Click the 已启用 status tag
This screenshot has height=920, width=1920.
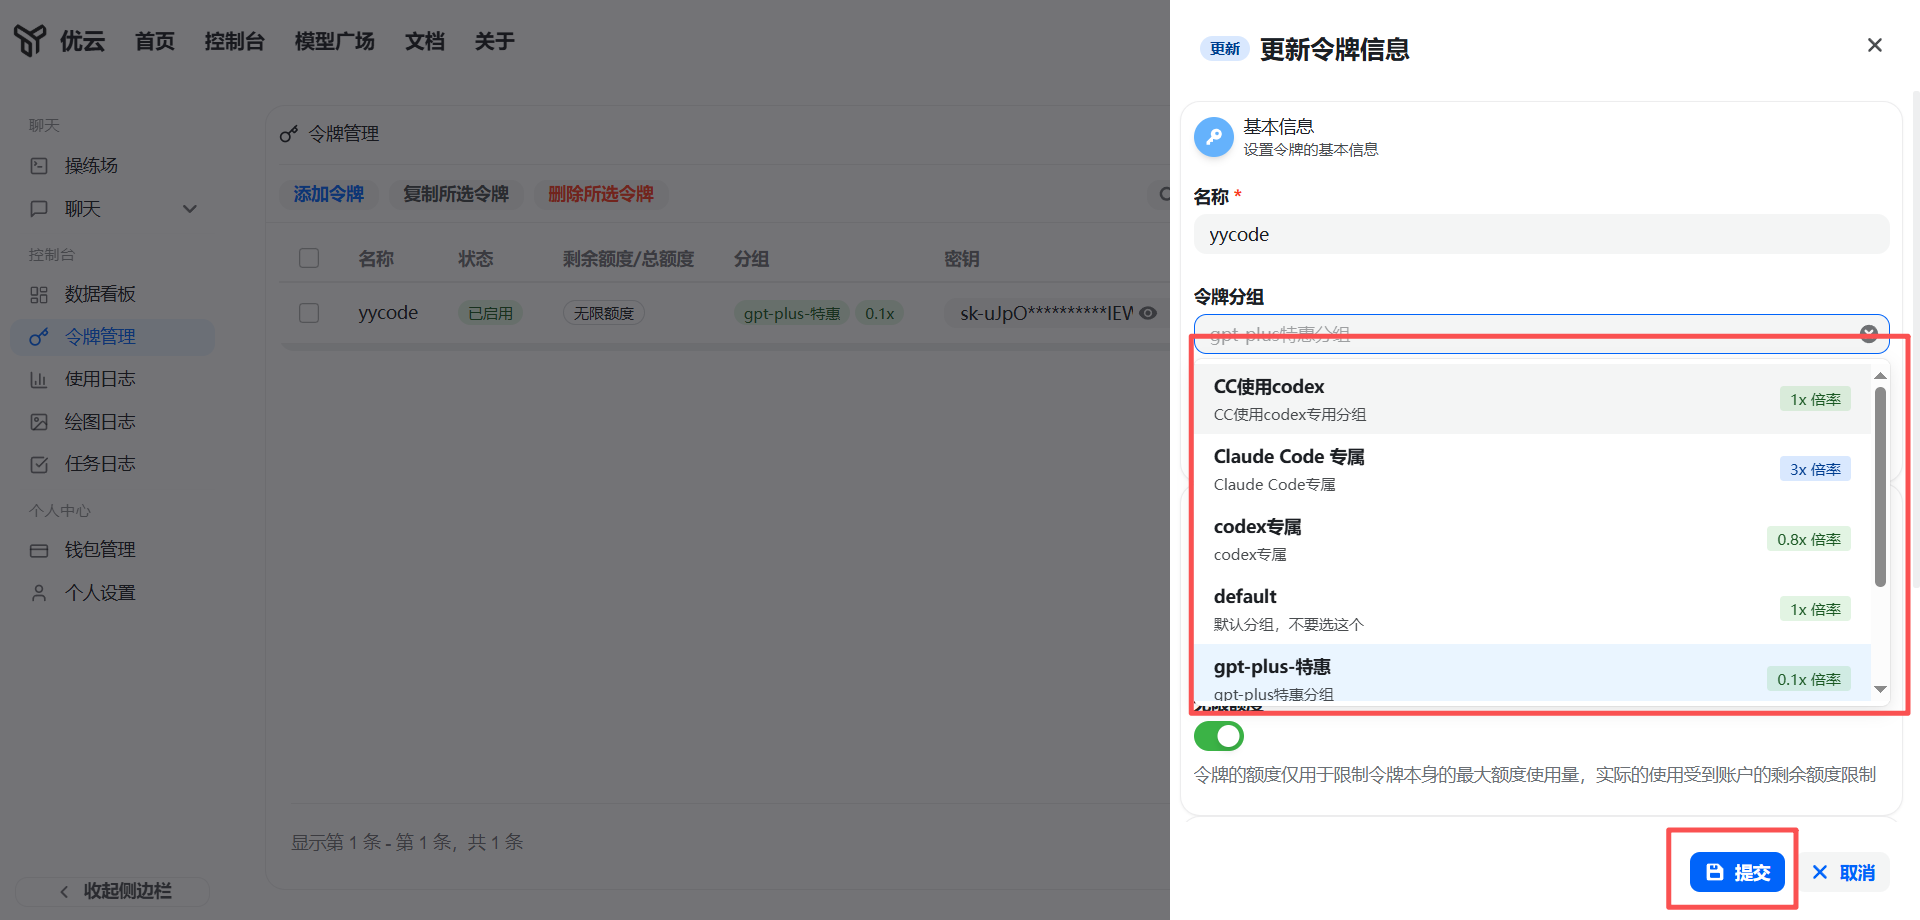(490, 313)
